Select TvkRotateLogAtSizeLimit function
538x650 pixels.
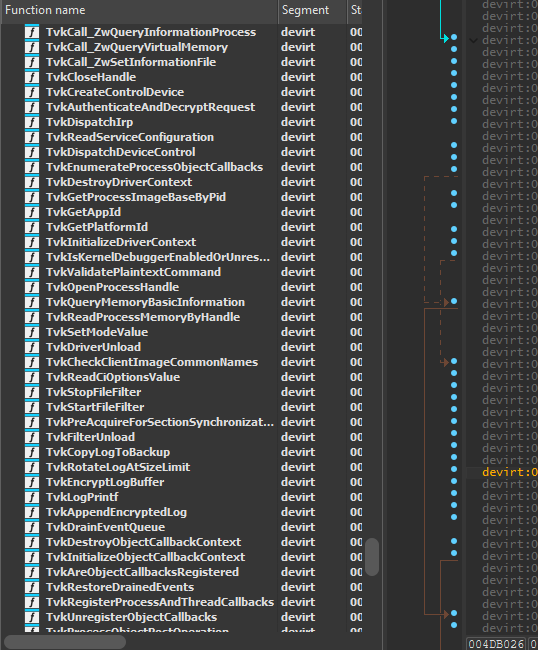click(118, 467)
